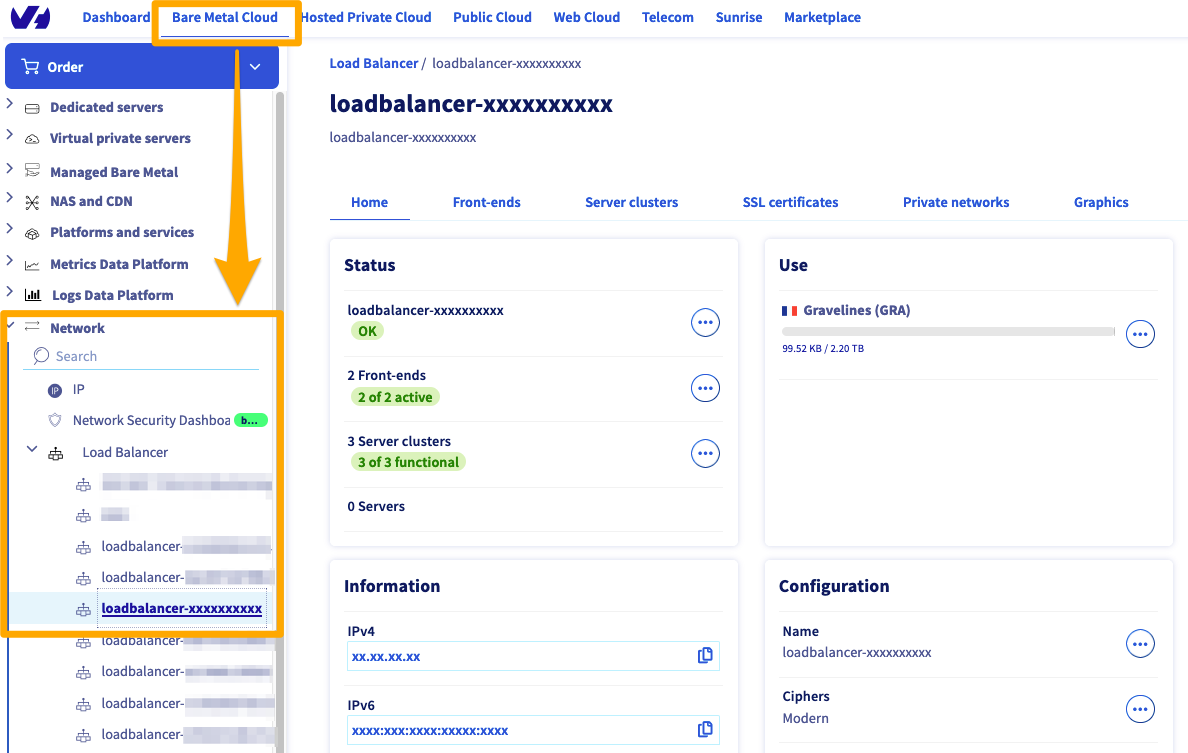
Task: Switch to the Front-ends tab
Action: coord(486,202)
